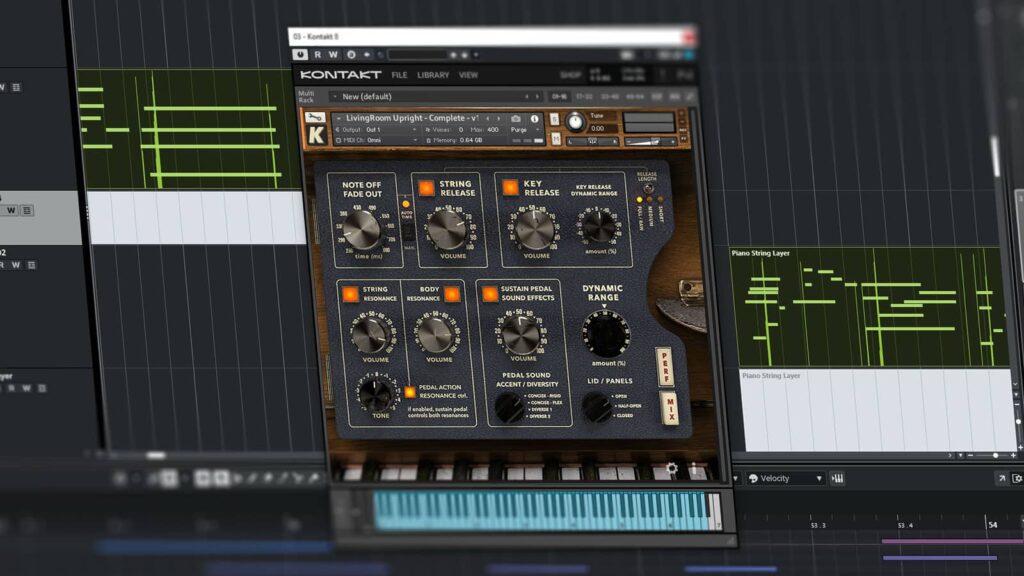Open the Purge dropdown menu
The image size is (1024, 576).
(520, 130)
